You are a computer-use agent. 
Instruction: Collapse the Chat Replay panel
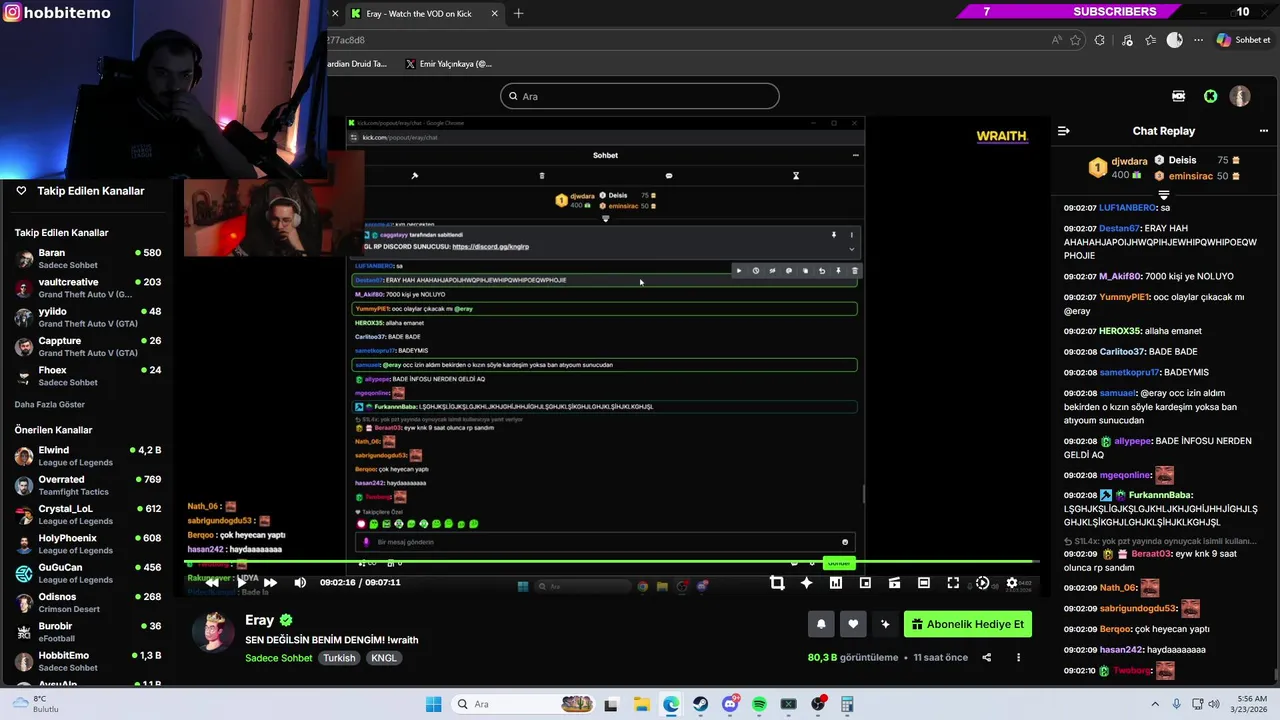click(x=1064, y=131)
